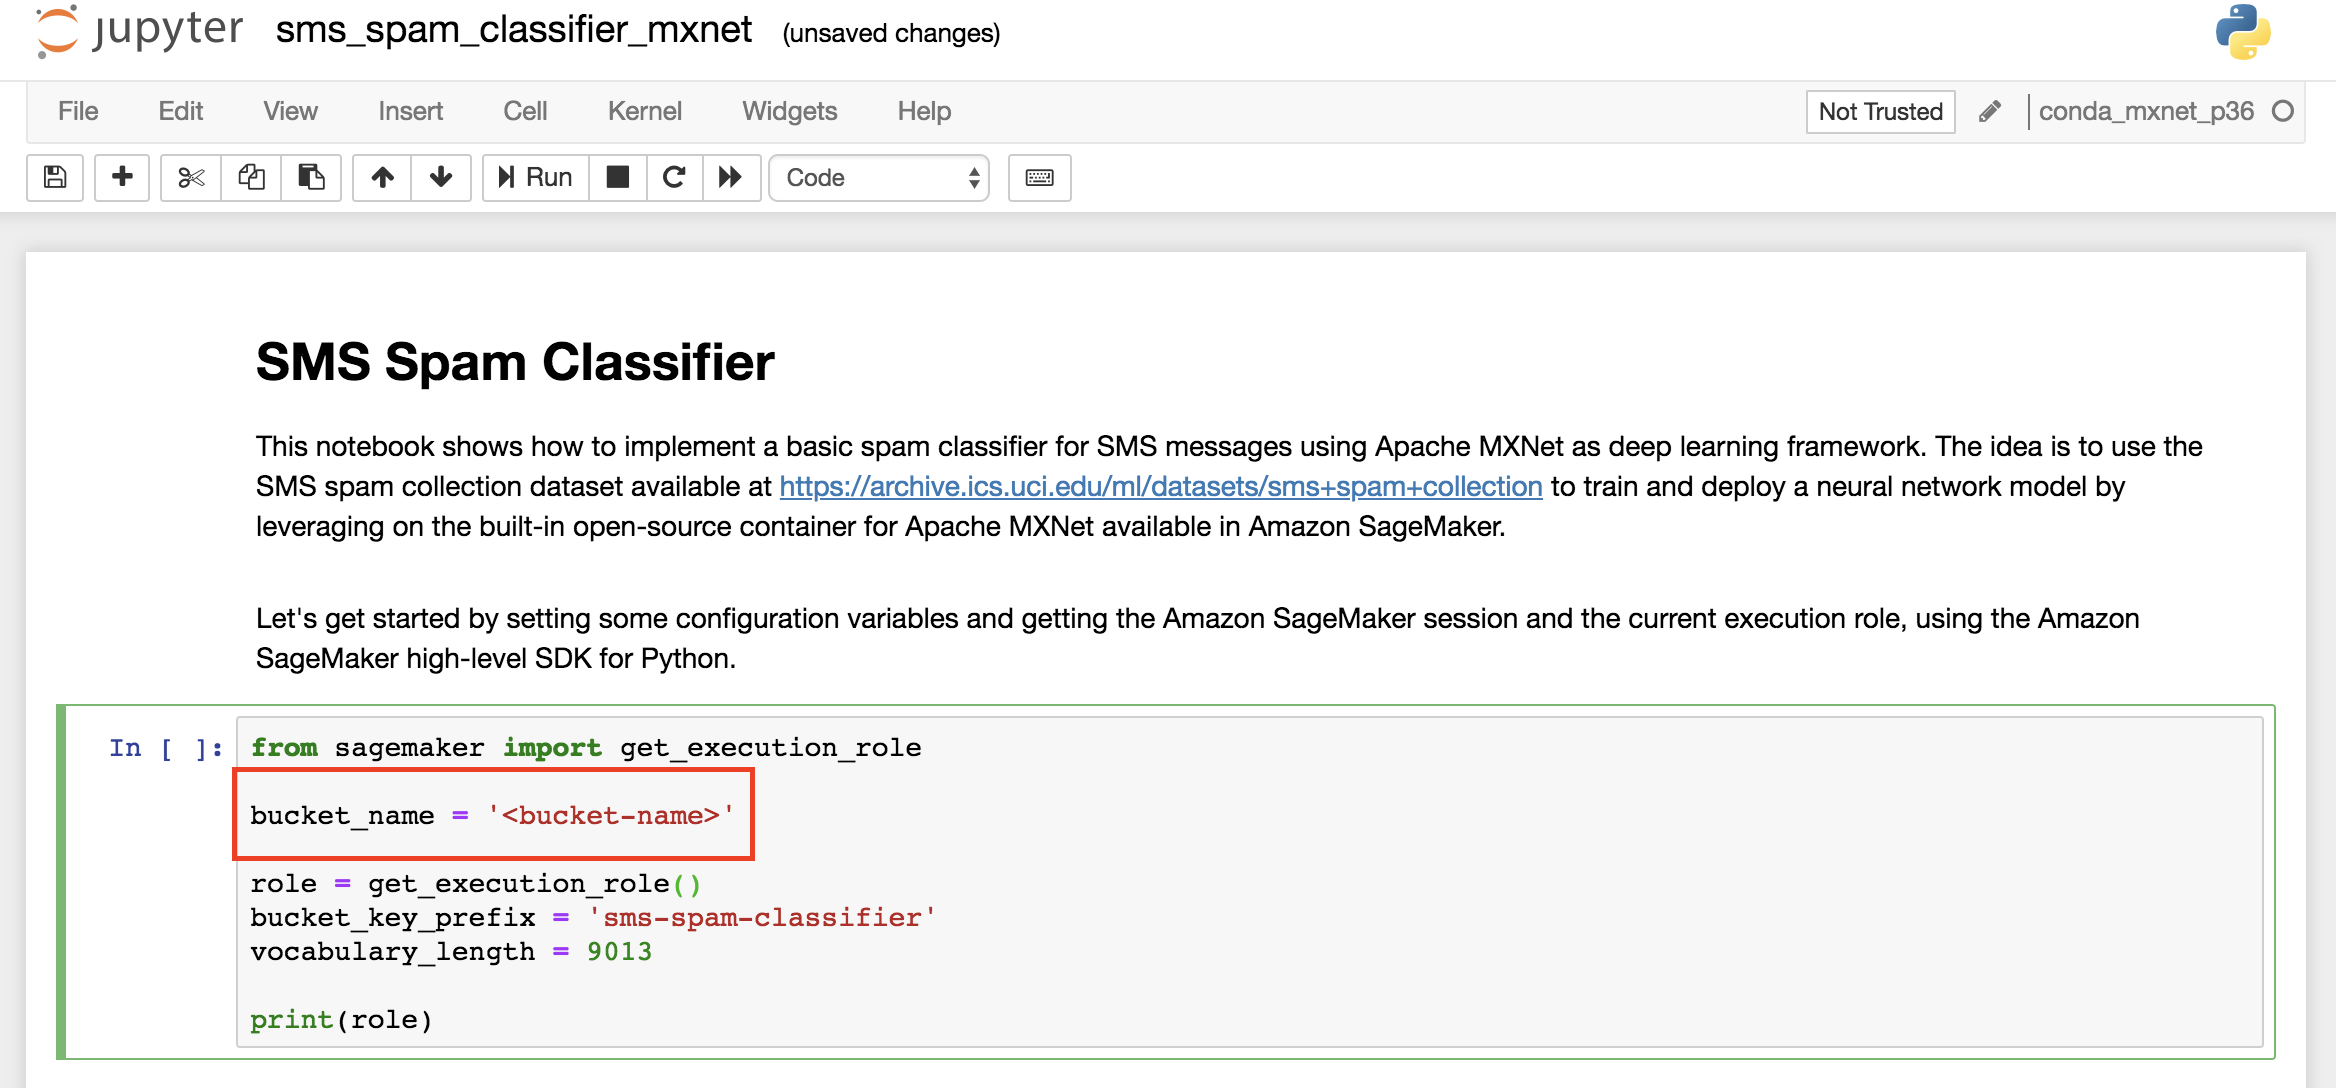The image size is (2336, 1088).
Task: Click the notebook title sms_spam_classifier_mxnet
Action: click(x=513, y=30)
